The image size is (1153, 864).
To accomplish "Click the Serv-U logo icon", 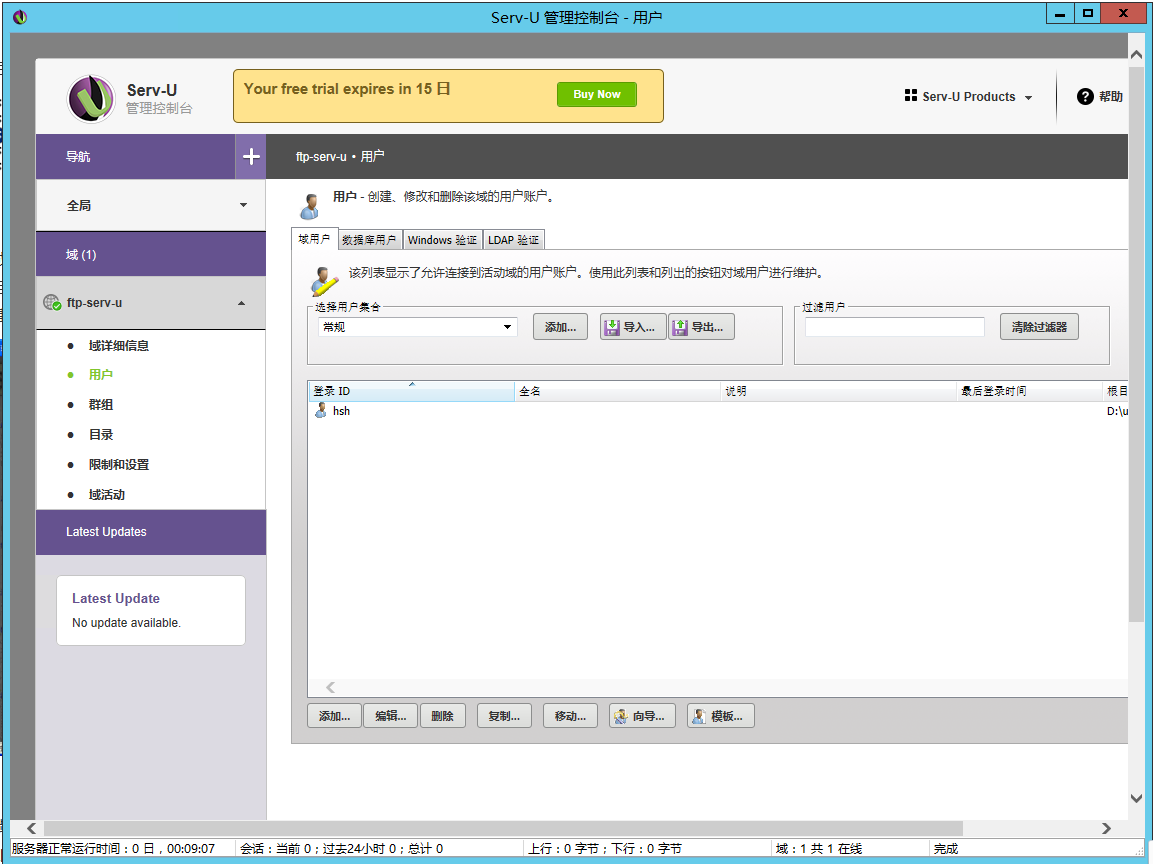I will pyautogui.click(x=90, y=99).
